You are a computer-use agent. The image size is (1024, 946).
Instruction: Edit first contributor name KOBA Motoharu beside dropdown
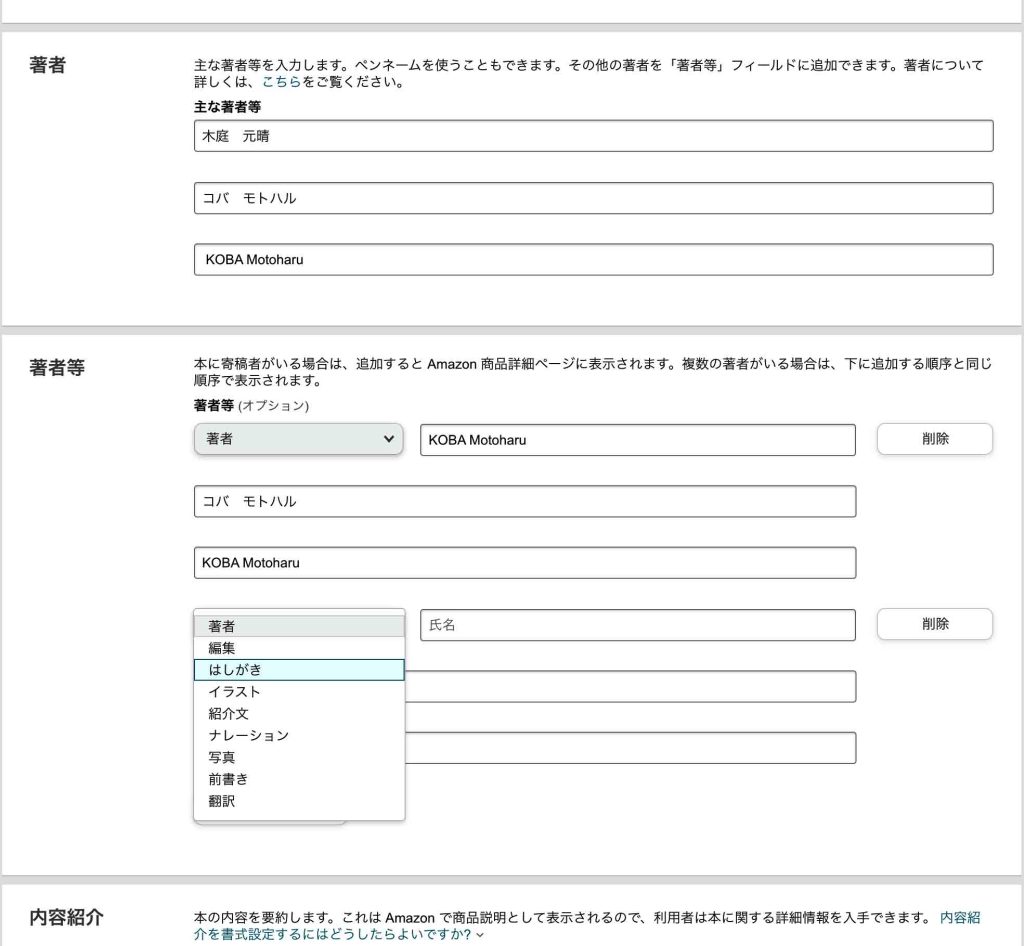click(637, 439)
